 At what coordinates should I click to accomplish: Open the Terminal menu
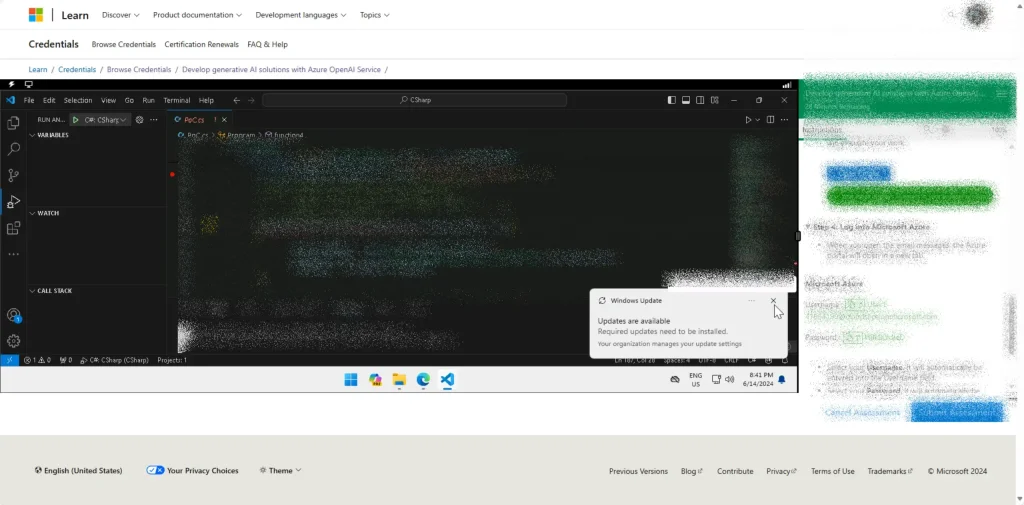tap(176, 101)
